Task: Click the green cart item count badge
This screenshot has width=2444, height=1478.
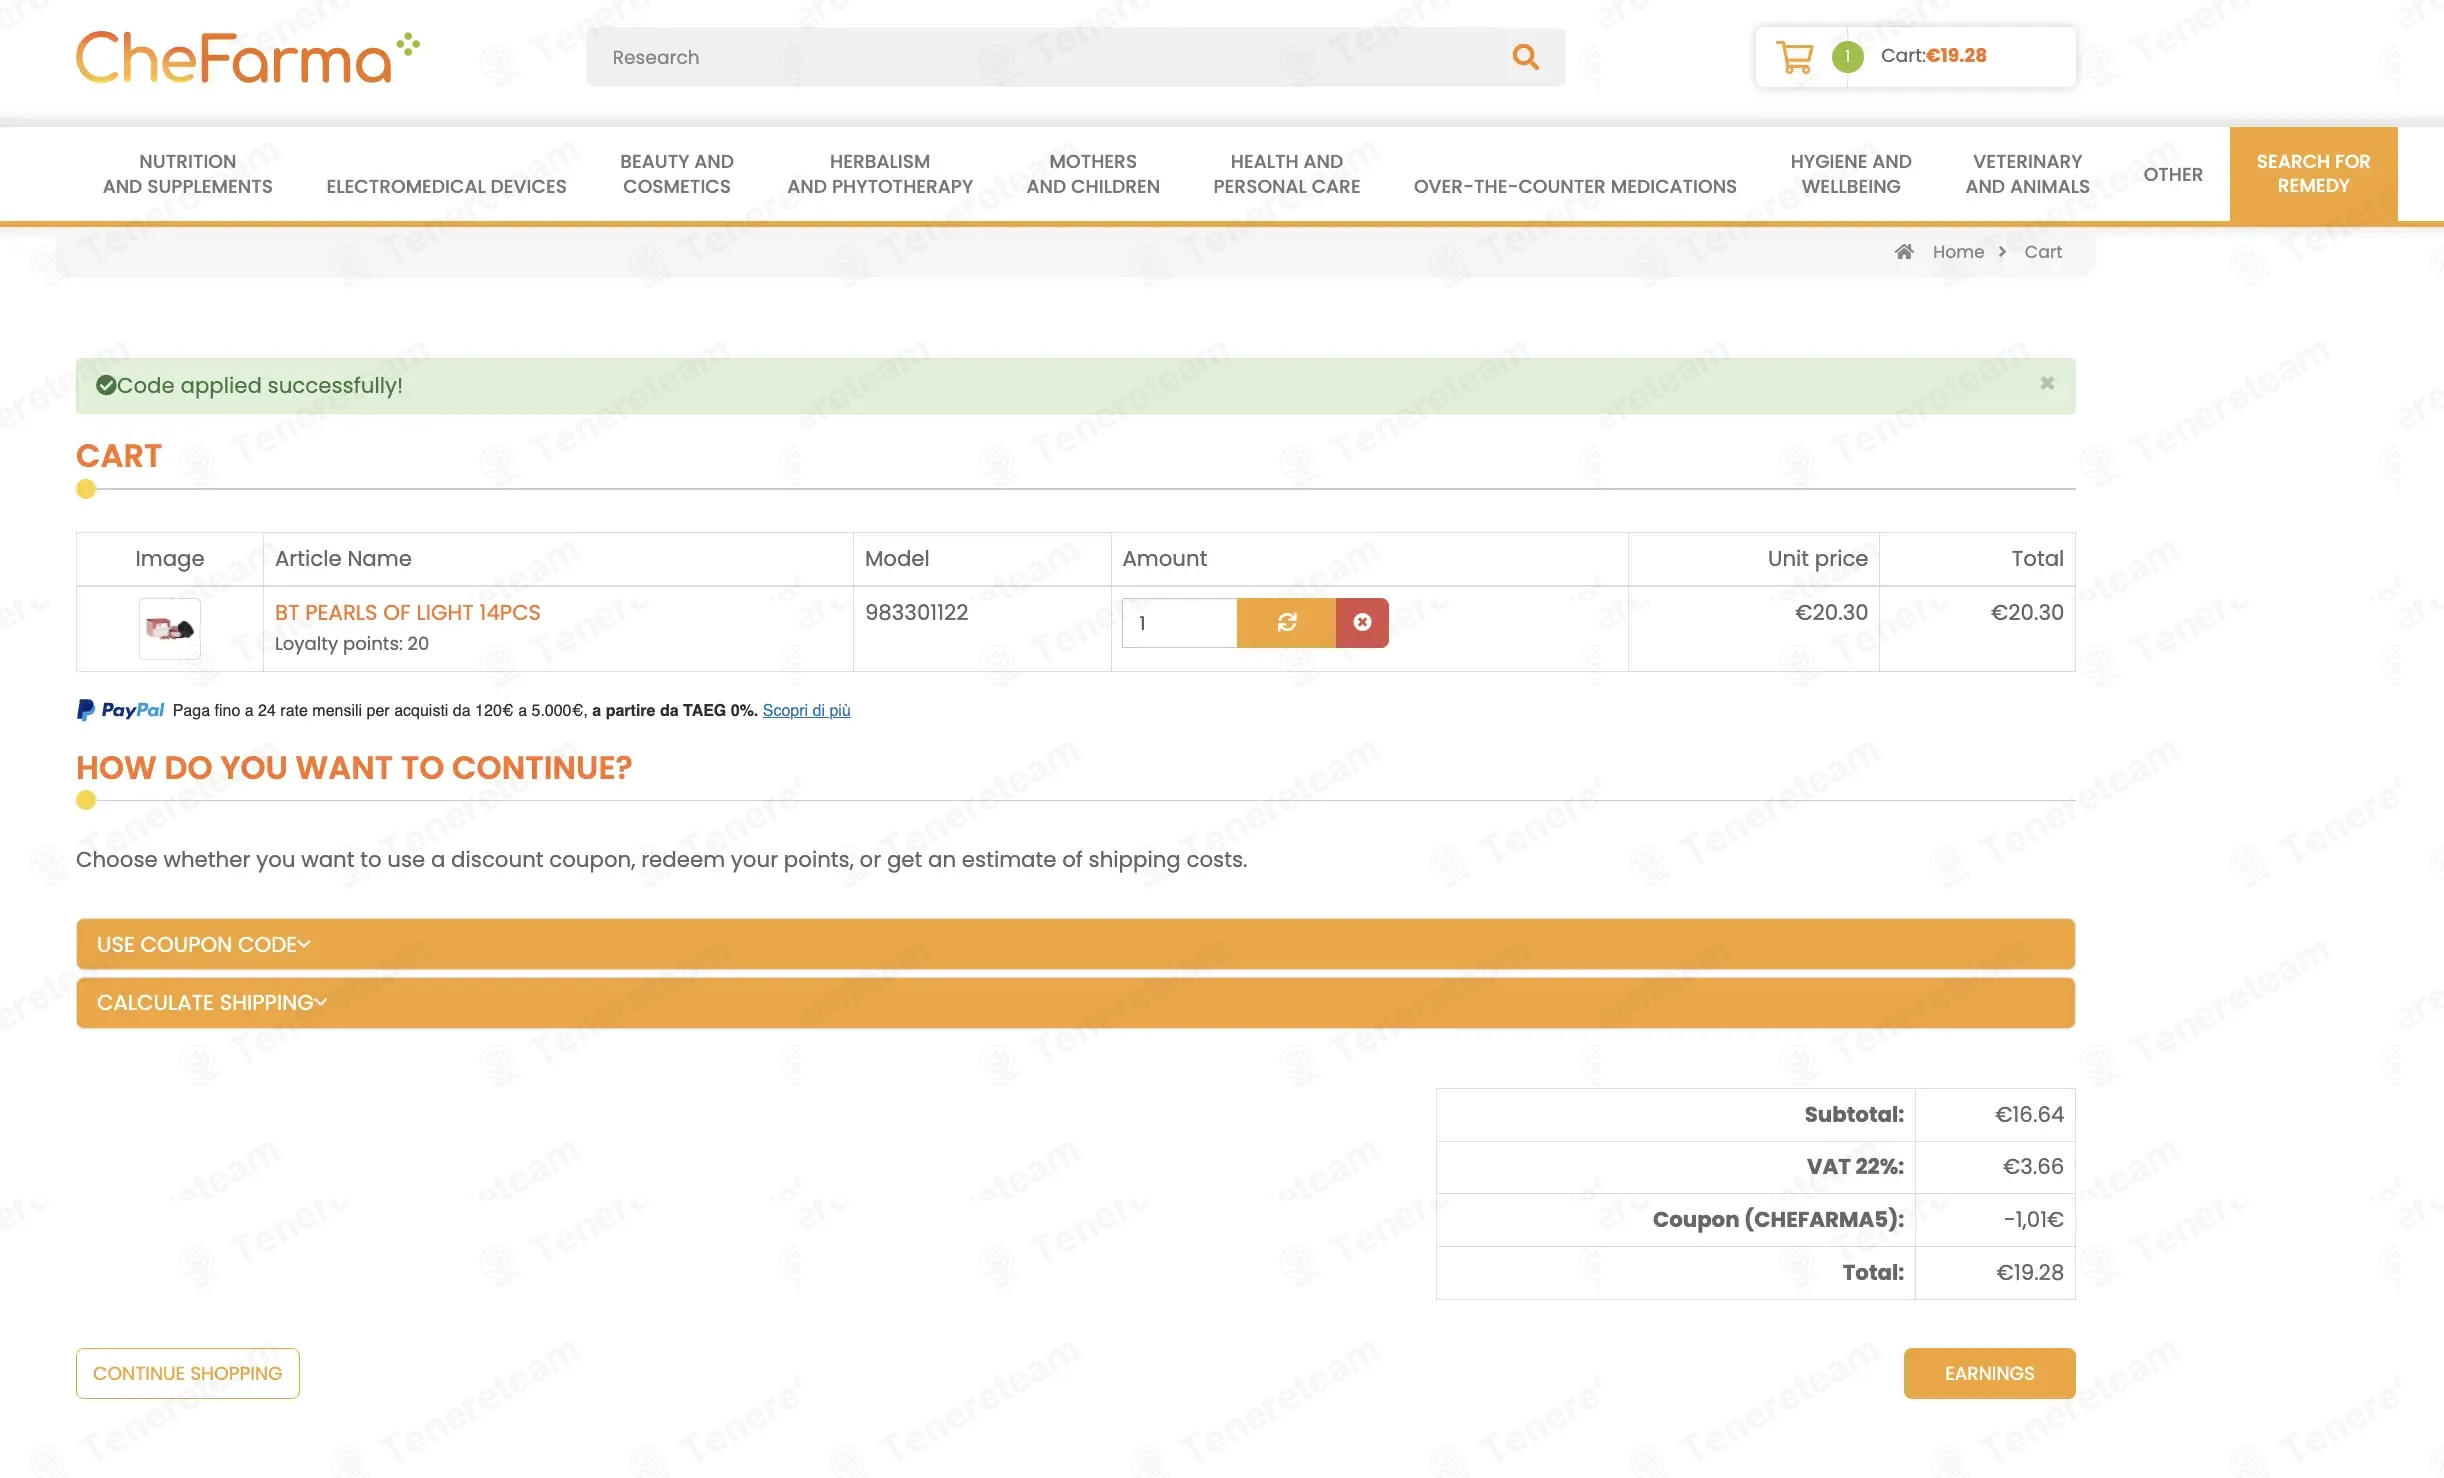Action: point(1847,57)
